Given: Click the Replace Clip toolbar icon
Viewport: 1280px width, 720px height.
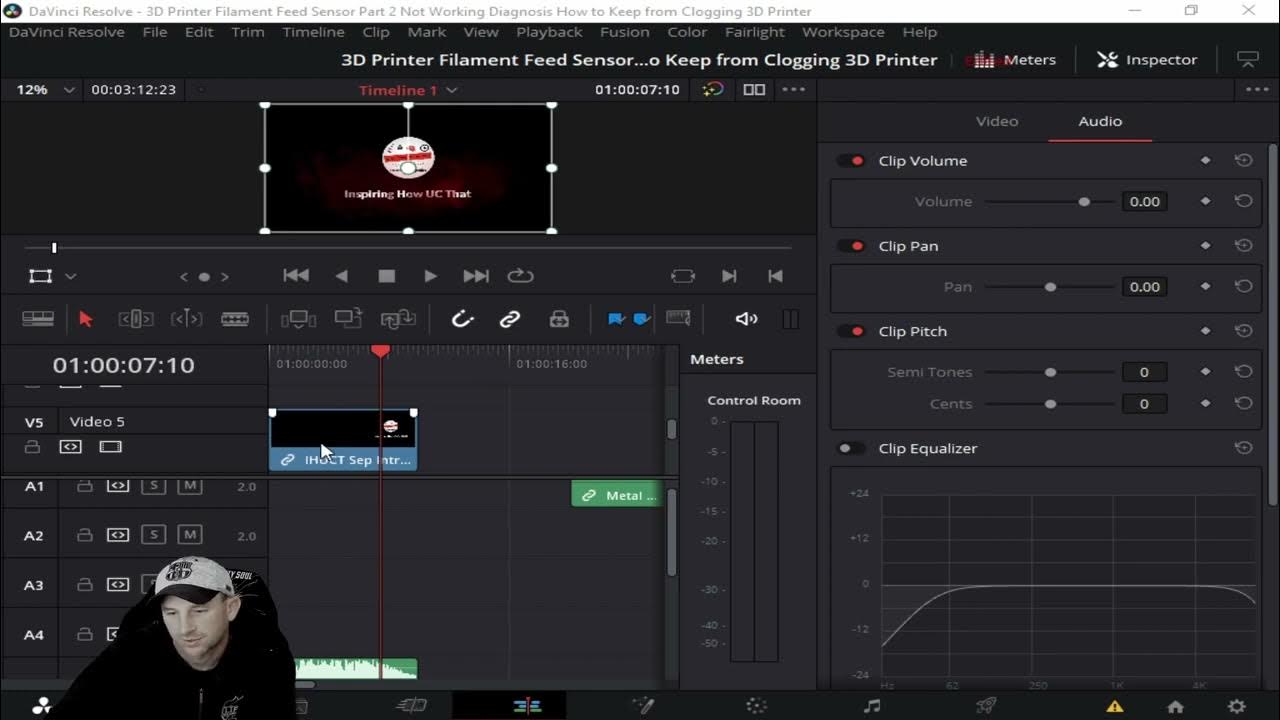Looking at the screenshot, I should 398,319.
